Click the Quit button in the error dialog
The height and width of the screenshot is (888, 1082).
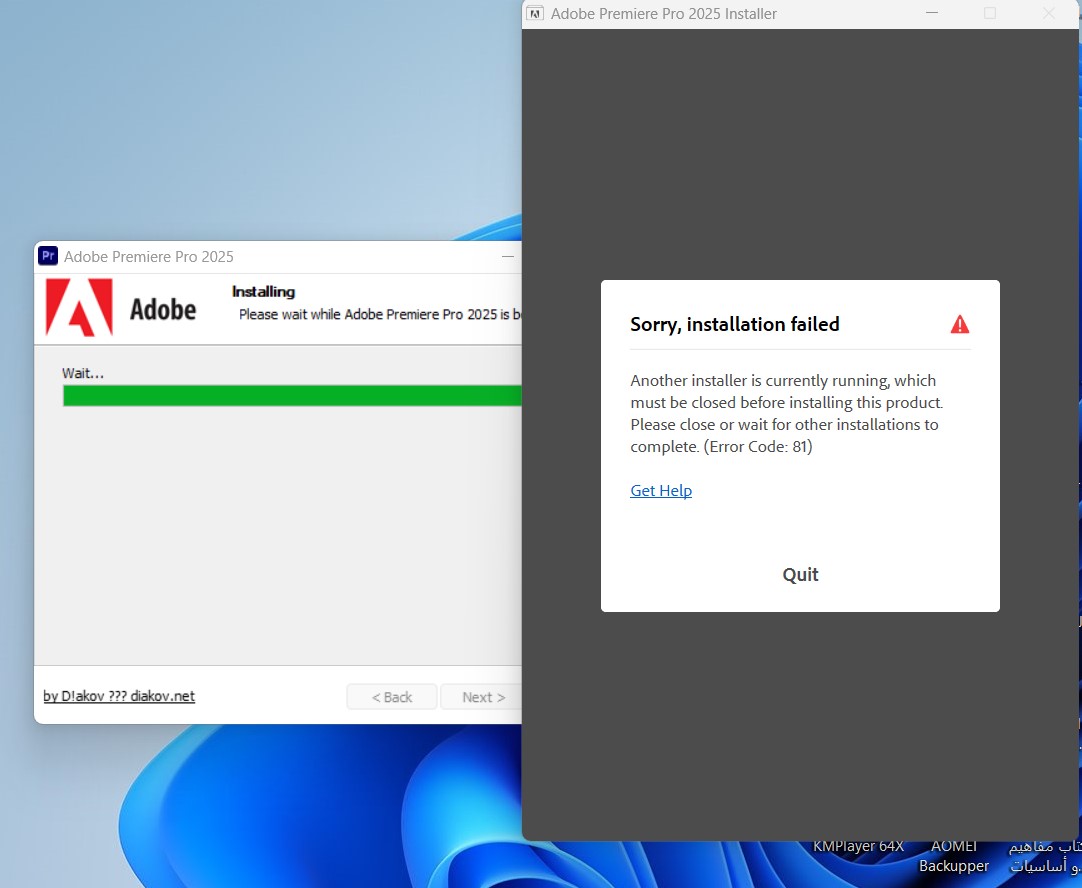tap(800, 575)
